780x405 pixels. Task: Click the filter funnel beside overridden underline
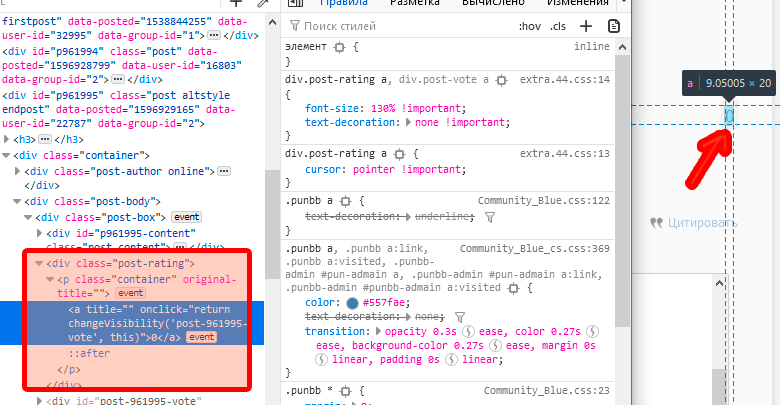[489, 216]
